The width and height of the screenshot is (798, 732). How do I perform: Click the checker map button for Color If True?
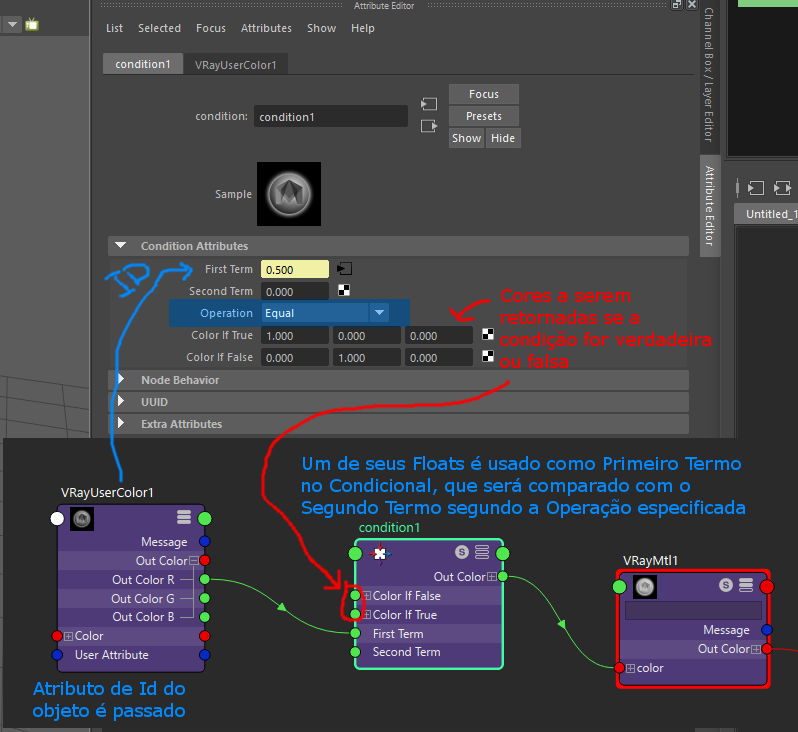pyautogui.click(x=489, y=335)
